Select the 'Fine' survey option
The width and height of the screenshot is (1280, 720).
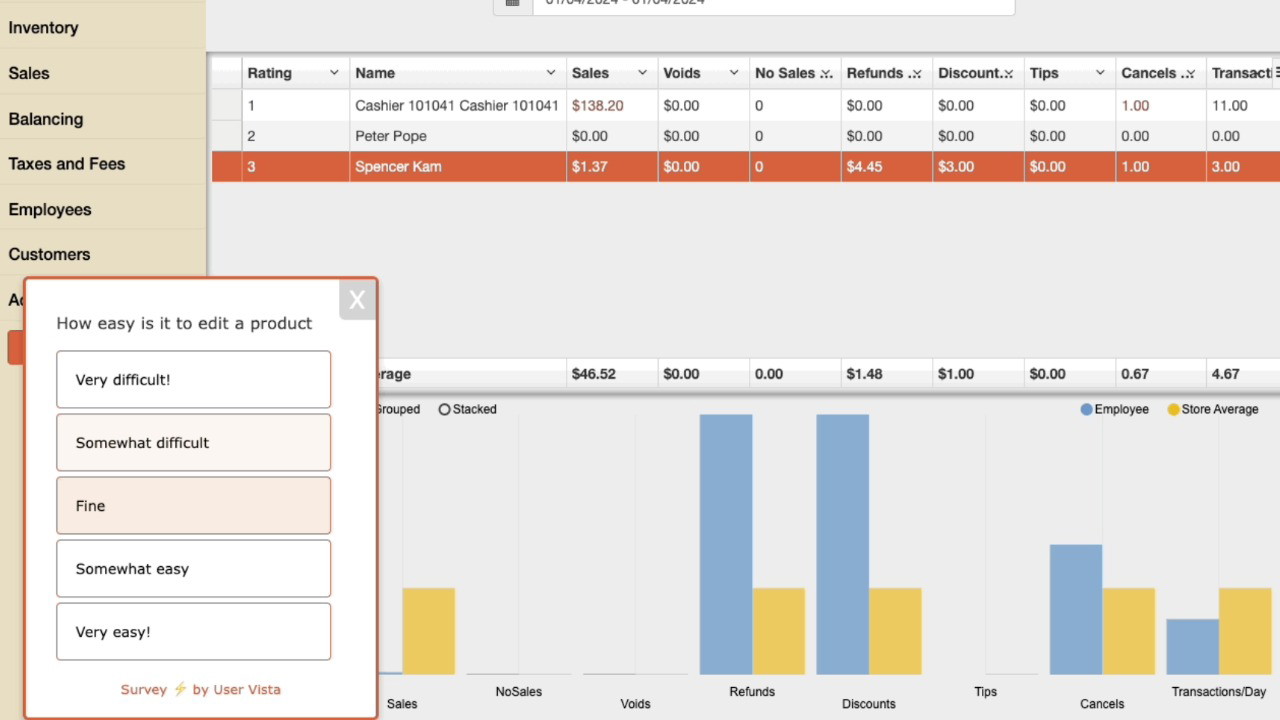point(193,506)
